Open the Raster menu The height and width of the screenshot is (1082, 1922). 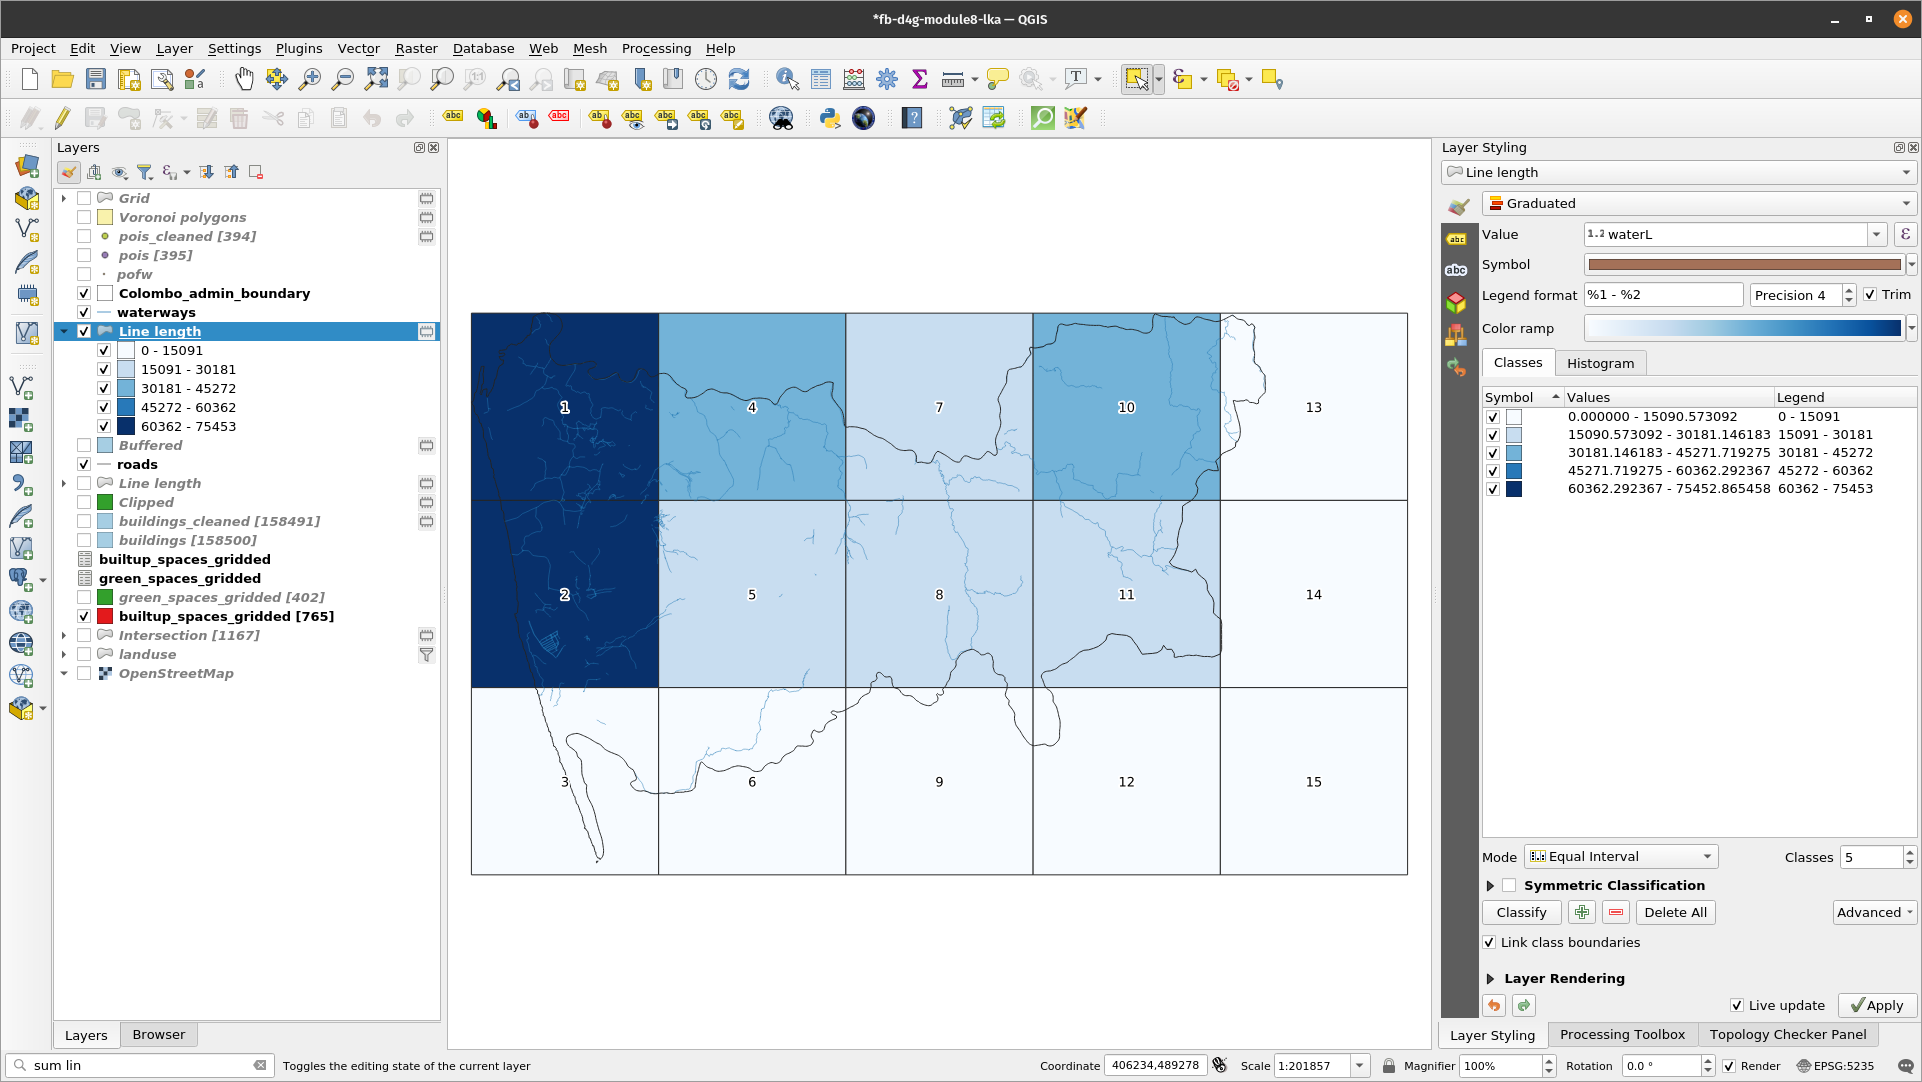click(416, 48)
